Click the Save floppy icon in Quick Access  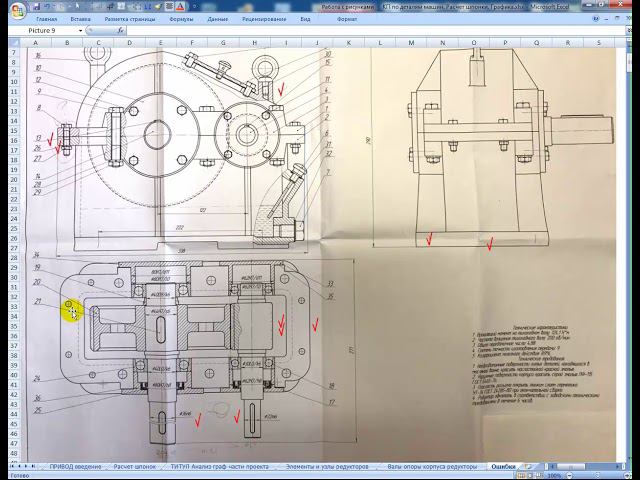[37, 7]
